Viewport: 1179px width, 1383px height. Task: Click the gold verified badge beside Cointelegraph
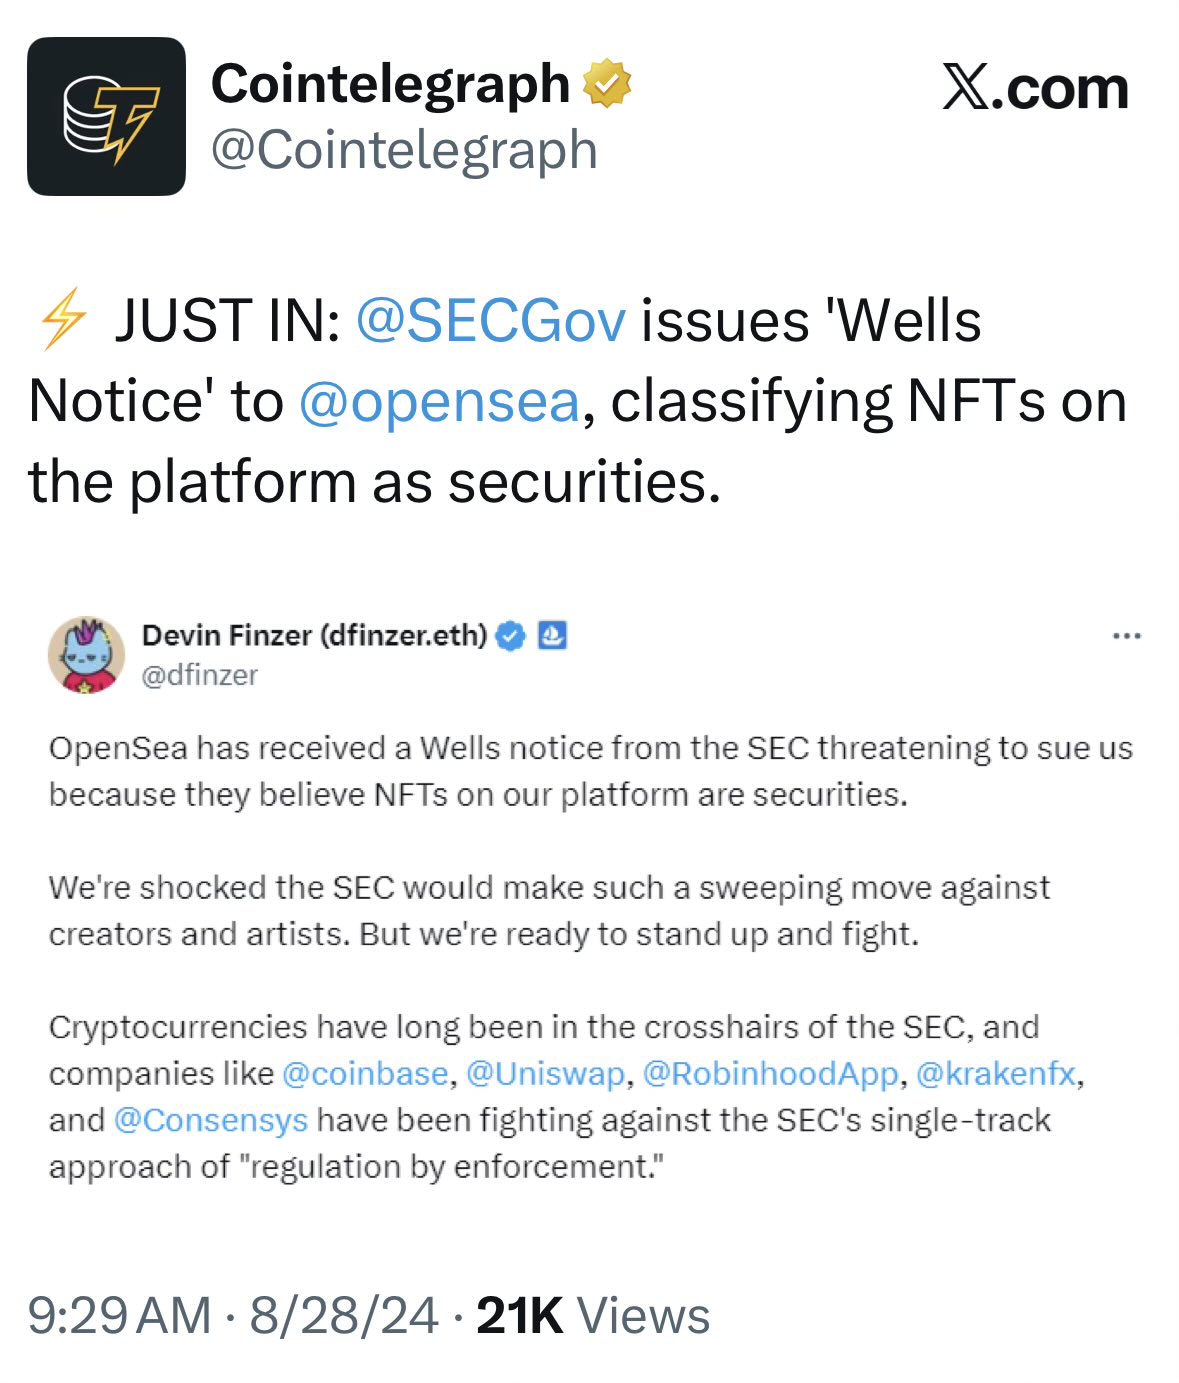[x=606, y=83]
